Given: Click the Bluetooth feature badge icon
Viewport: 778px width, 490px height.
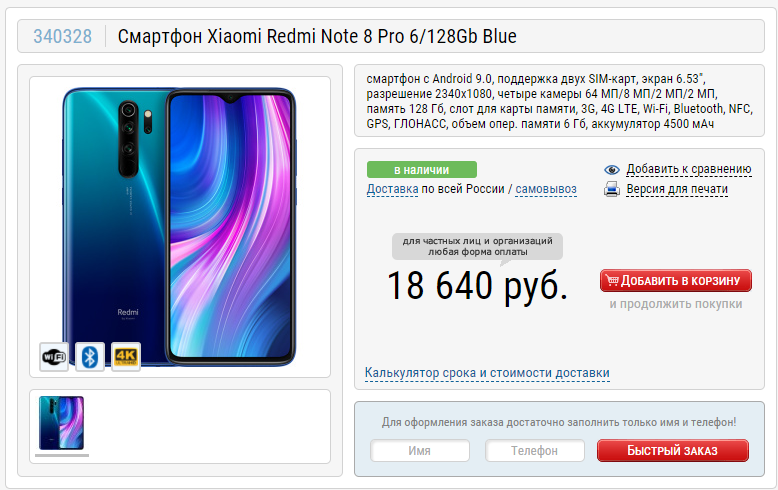Looking at the screenshot, I should [90, 357].
